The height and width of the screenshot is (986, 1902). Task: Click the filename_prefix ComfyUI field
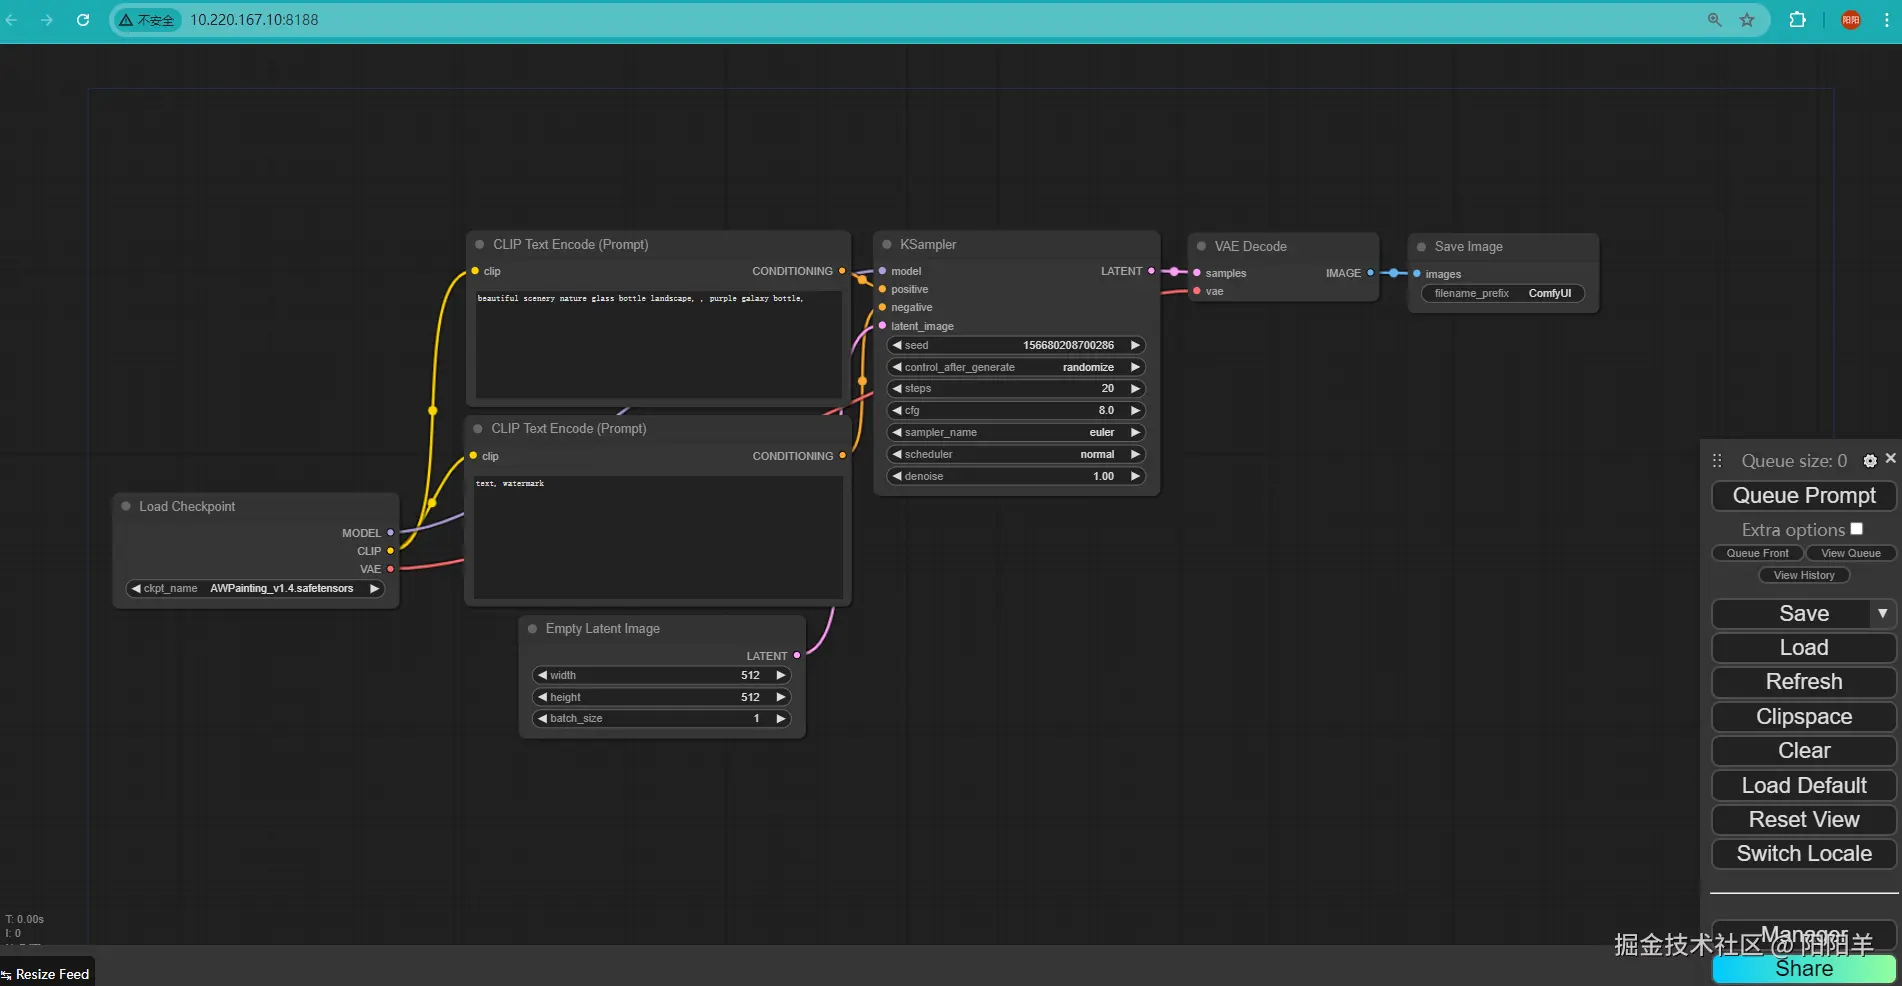pyautogui.click(x=1503, y=294)
